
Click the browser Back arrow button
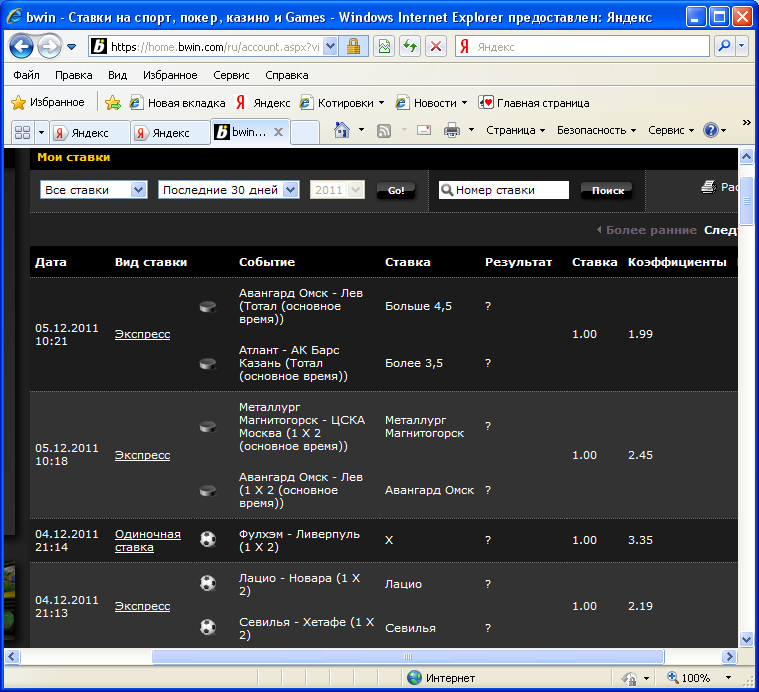(21, 47)
